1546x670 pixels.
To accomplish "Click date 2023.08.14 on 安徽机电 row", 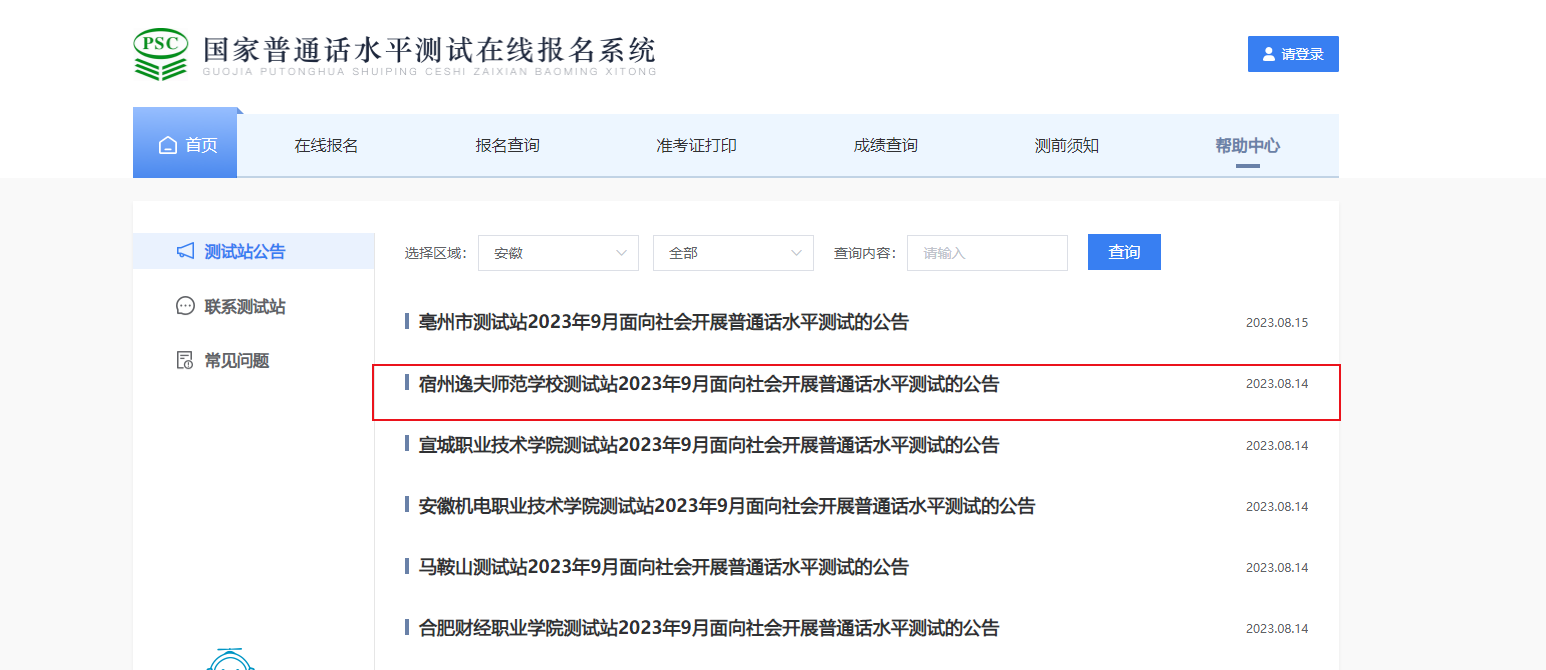I will 1277,507.
